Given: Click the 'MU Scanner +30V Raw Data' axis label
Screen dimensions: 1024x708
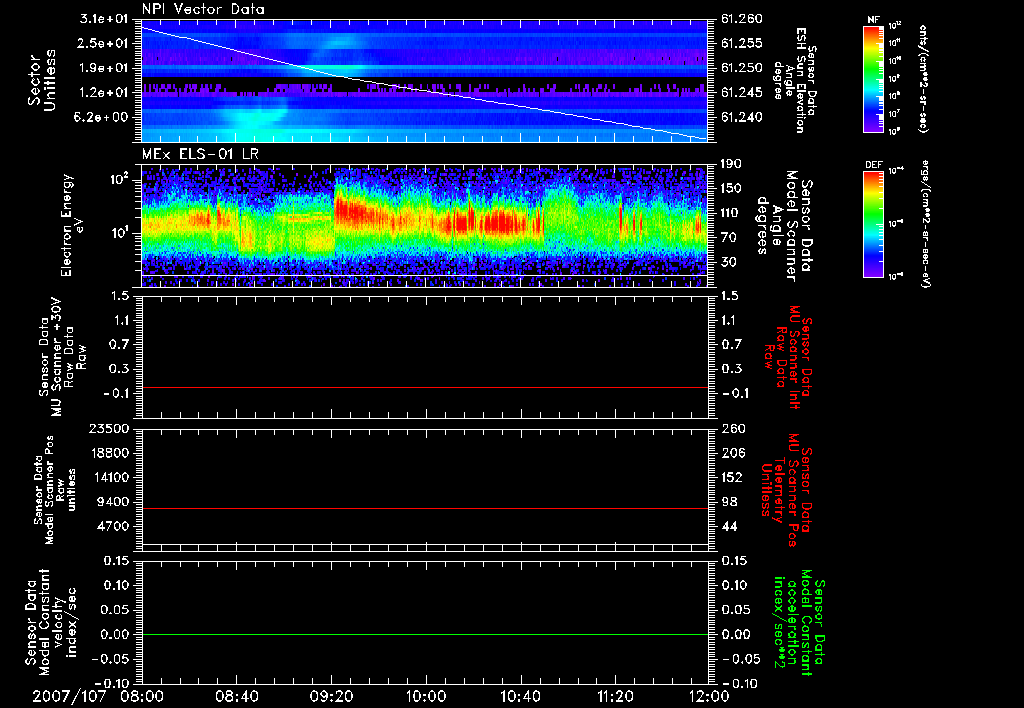Looking at the screenshot, I should click(62, 357).
